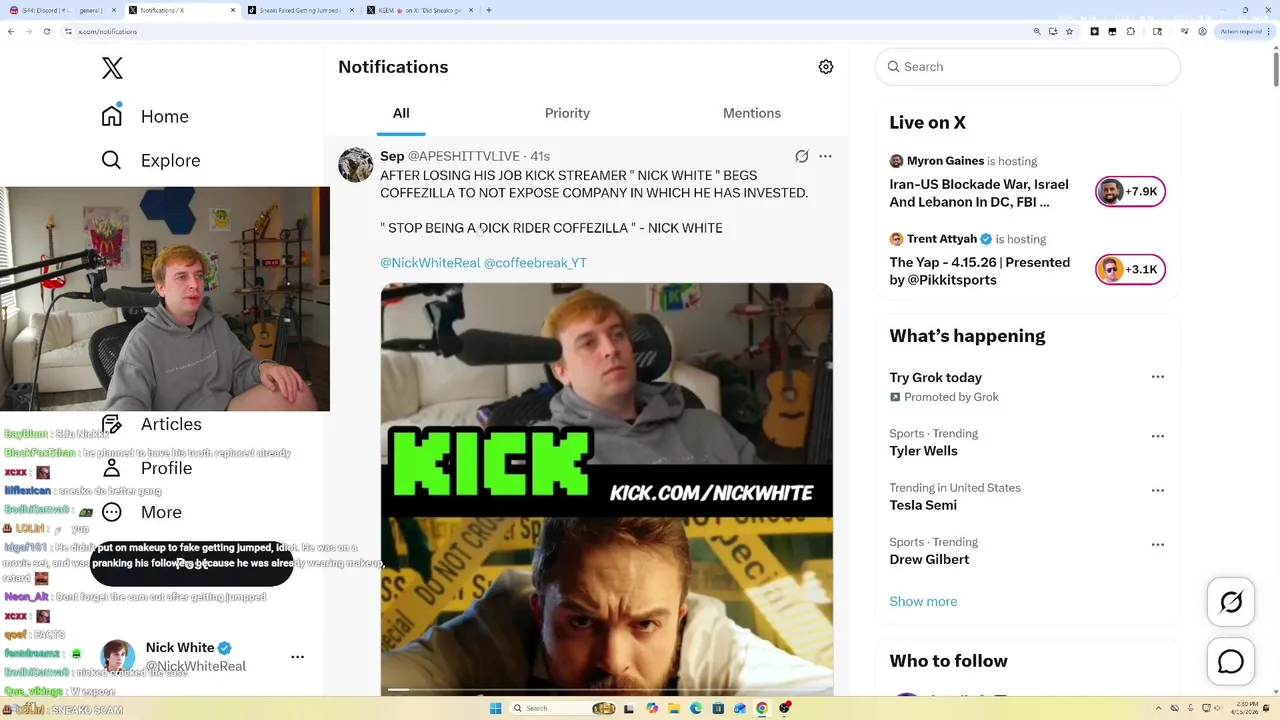The image size is (1280, 720).
Task: Open Chrome from the taskbar
Action: 762,709
